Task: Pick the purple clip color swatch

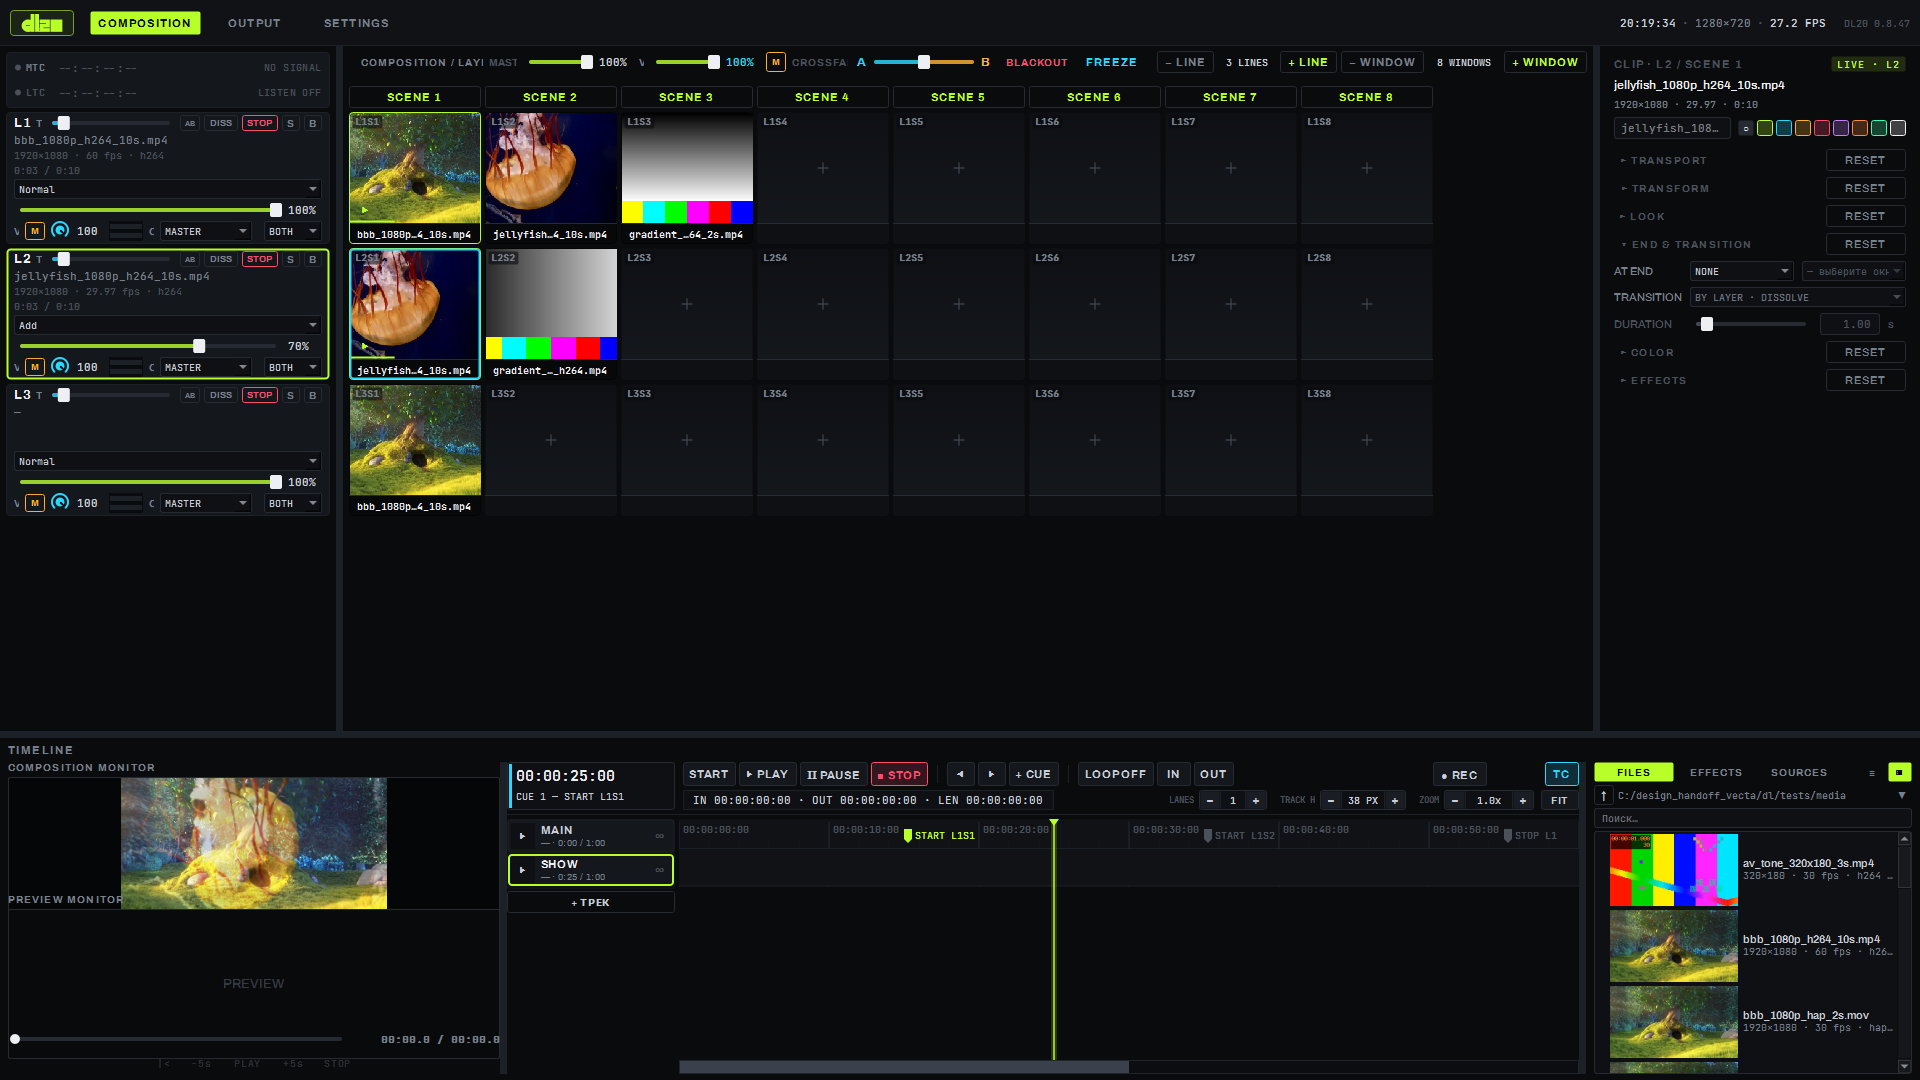Action: (1841, 128)
